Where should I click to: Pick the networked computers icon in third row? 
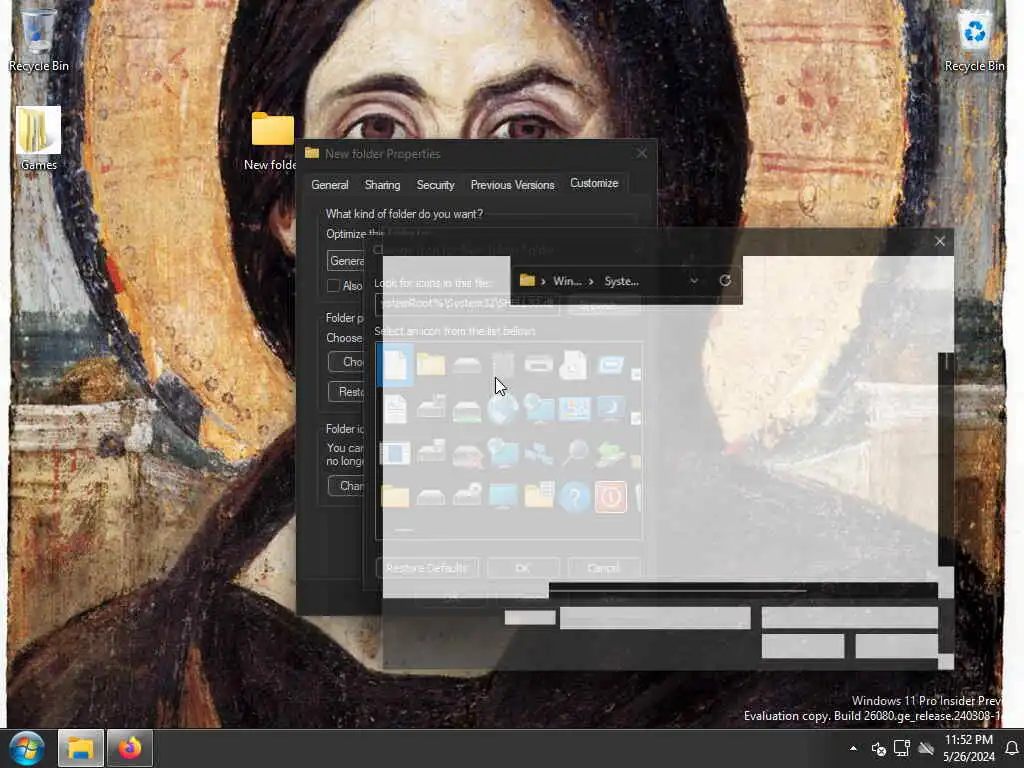tap(539, 453)
